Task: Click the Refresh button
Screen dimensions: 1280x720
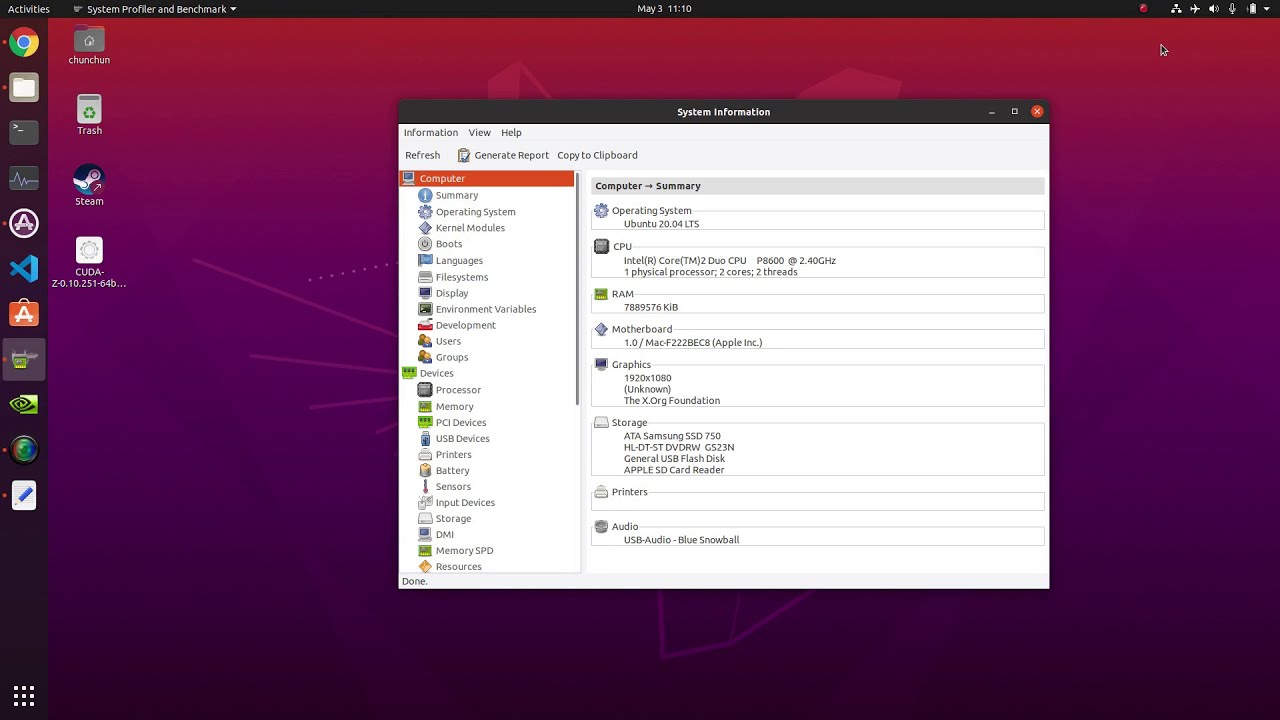Action: (422, 155)
